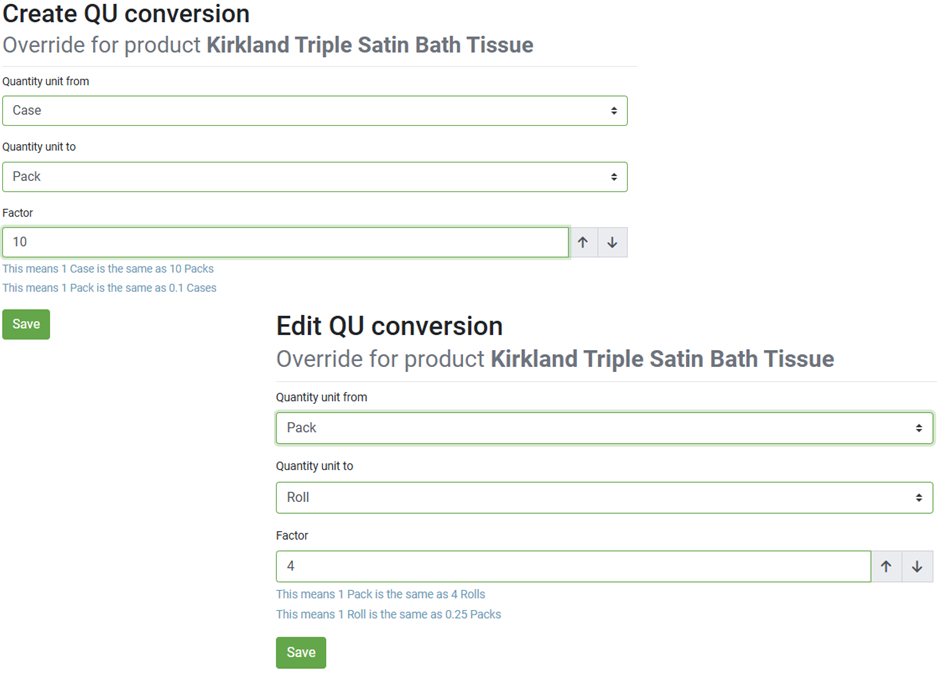937x675 pixels.
Task: Select 'Quantity unit to' label above the Create form's Pack dropdown
Action: point(39,147)
